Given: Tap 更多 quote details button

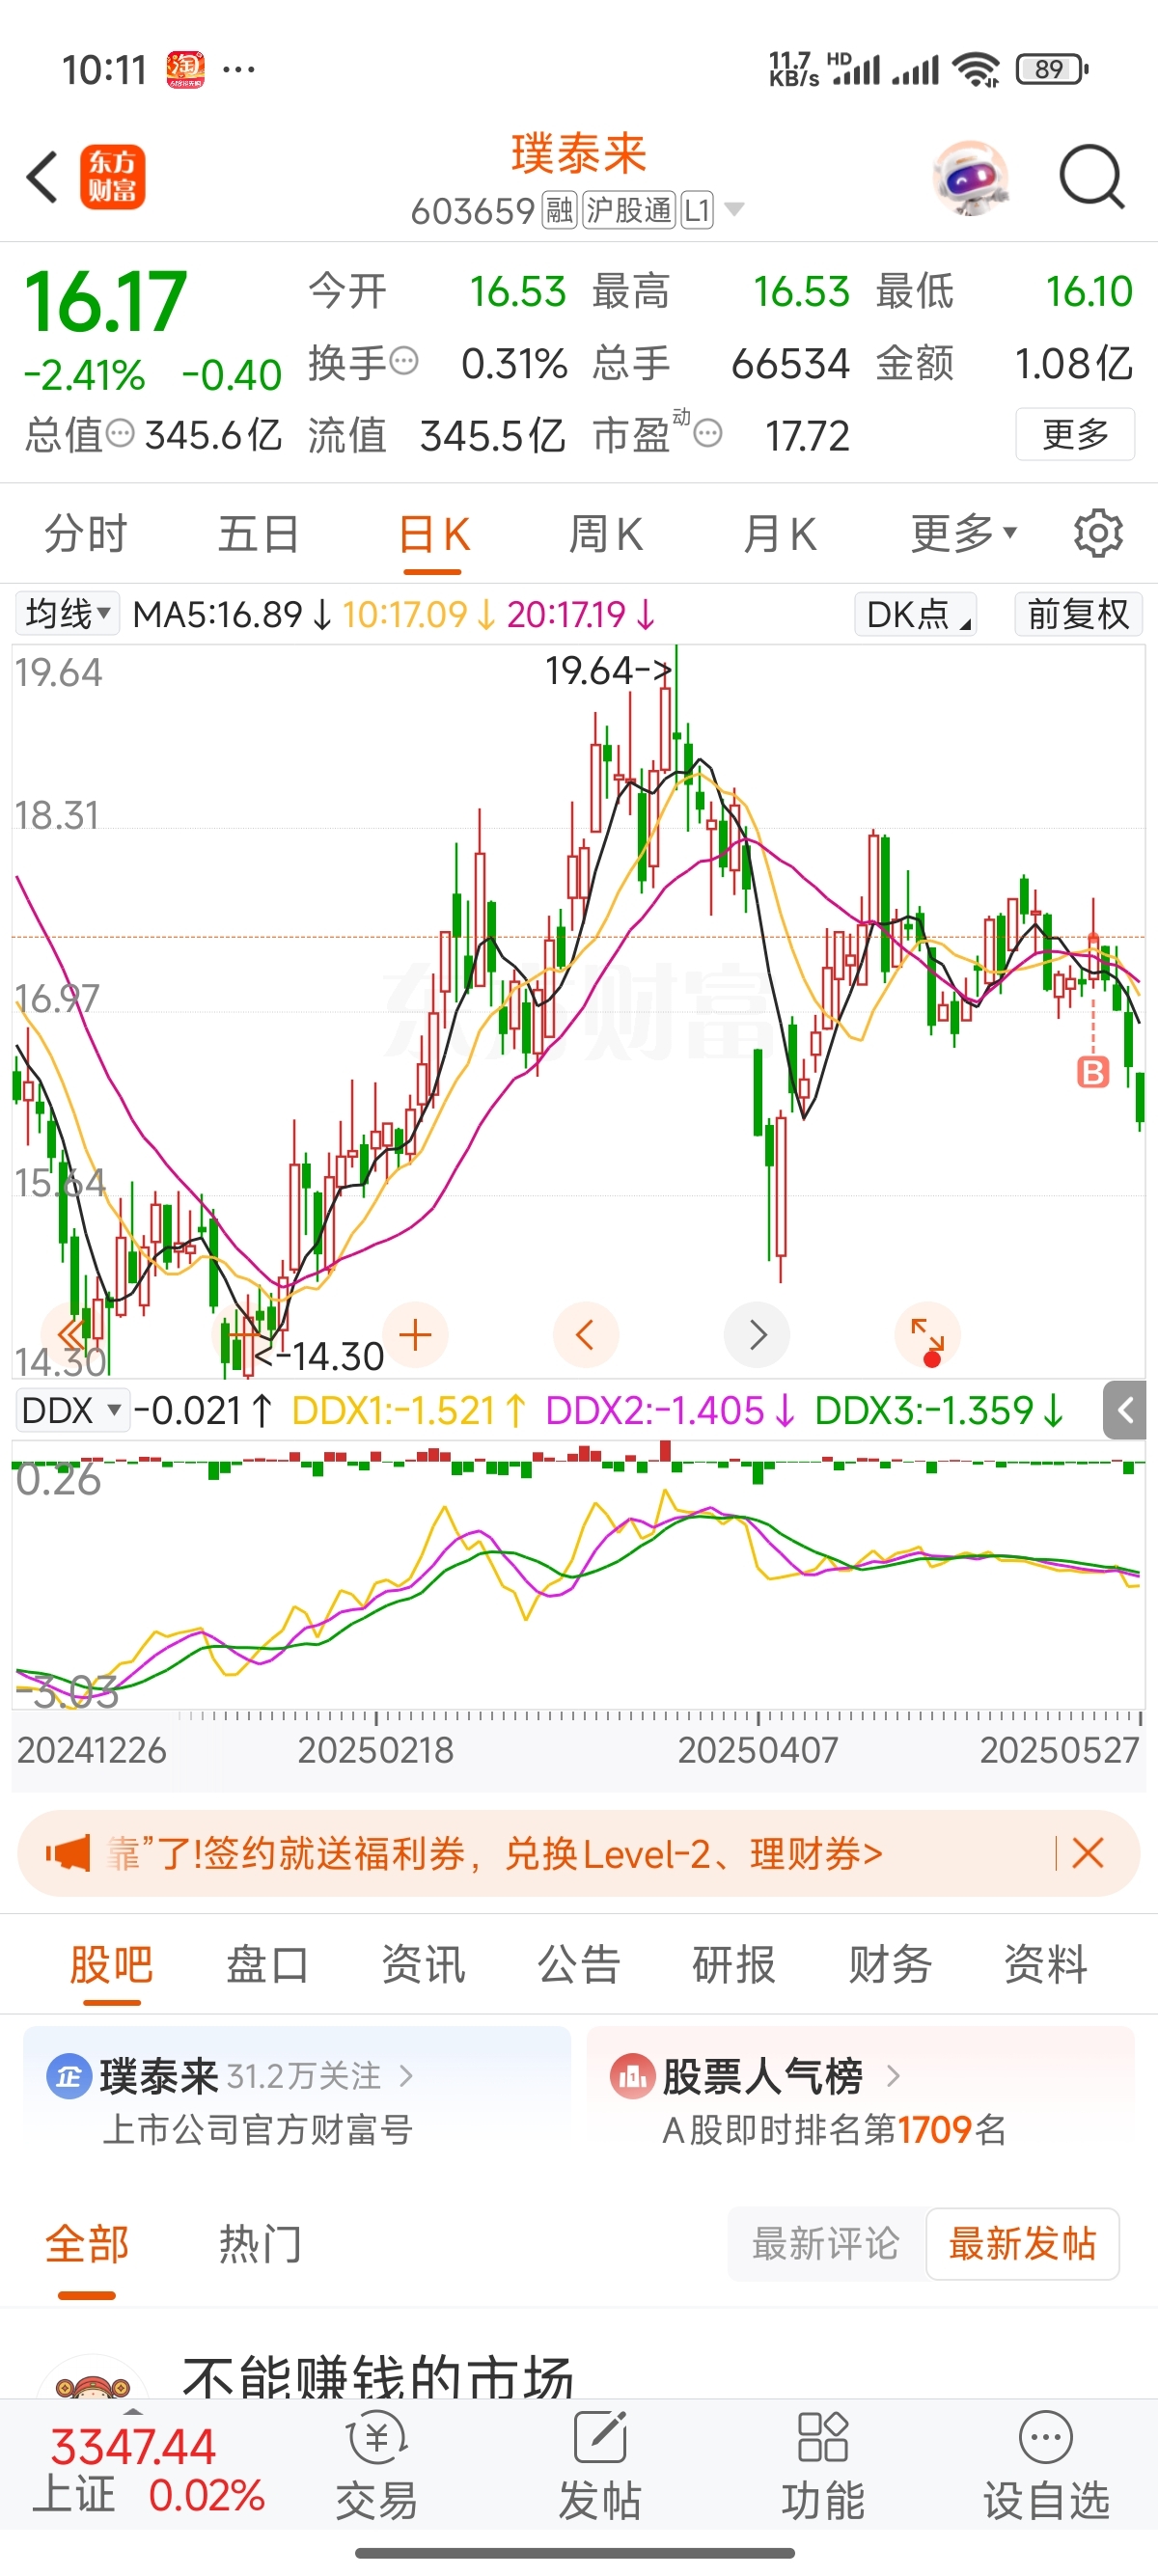Looking at the screenshot, I should (x=1075, y=434).
